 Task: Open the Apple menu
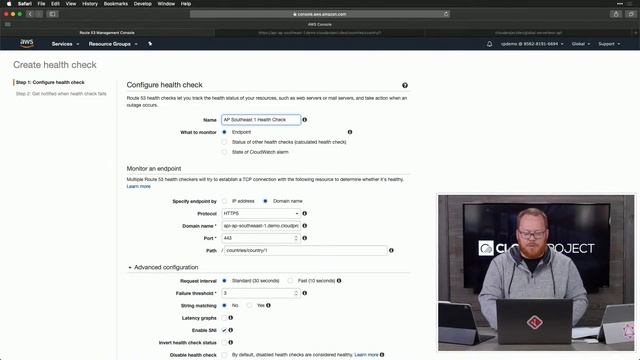(9, 4)
